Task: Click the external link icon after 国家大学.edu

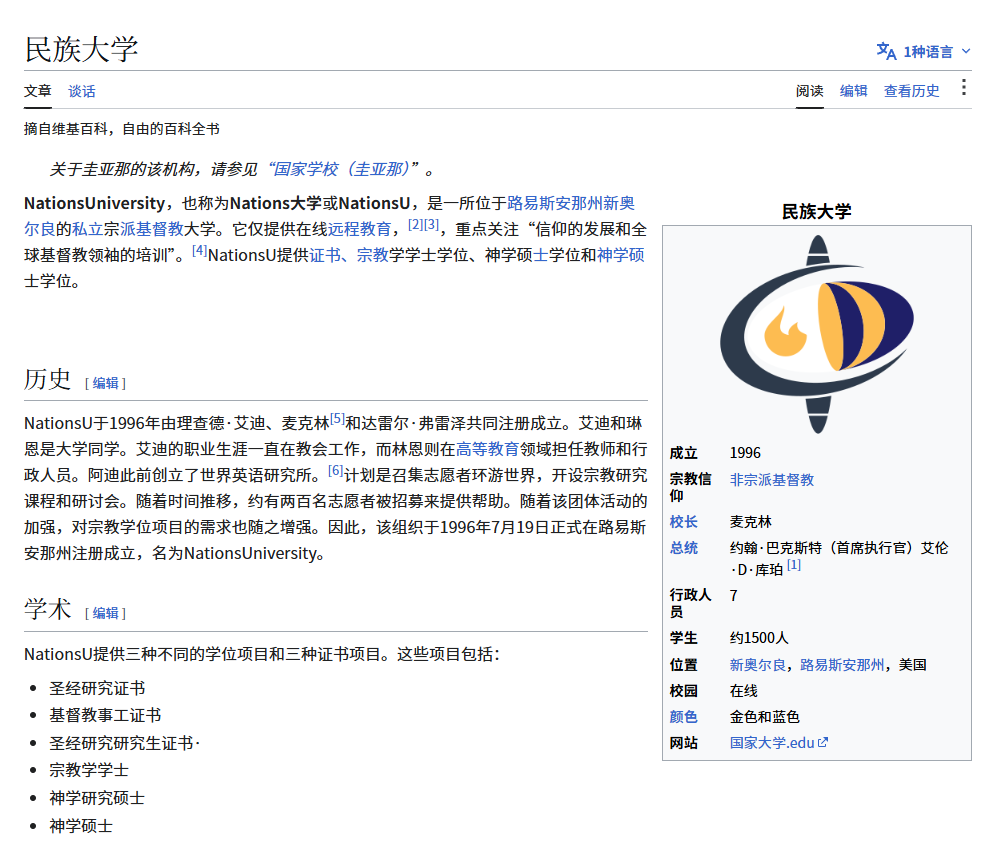Action: click(x=823, y=743)
